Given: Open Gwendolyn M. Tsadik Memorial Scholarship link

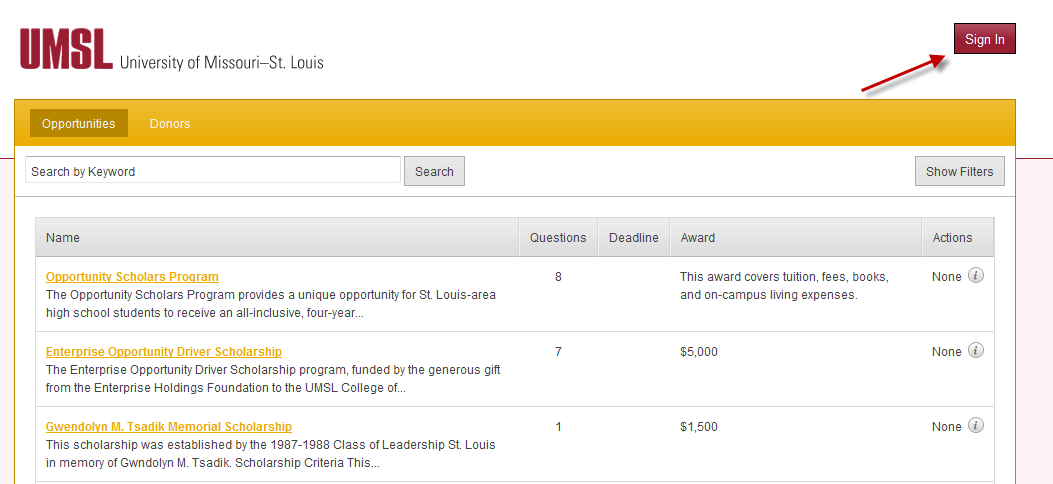Looking at the screenshot, I should [169, 427].
